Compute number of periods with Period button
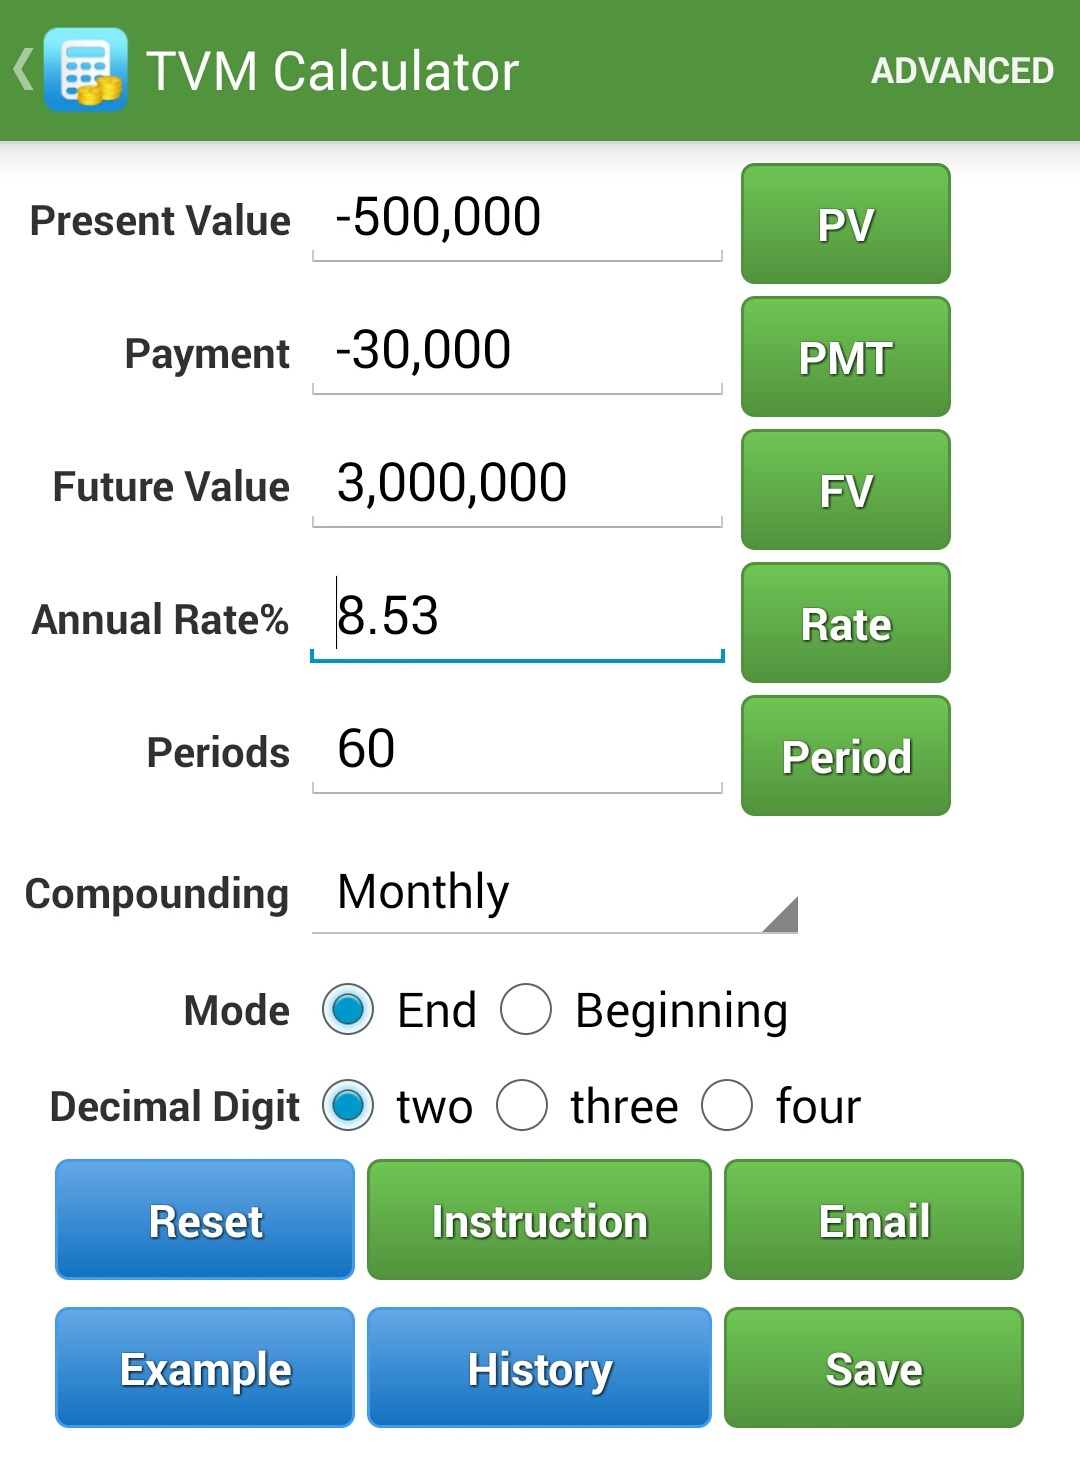The width and height of the screenshot is (1080, 1467). (845, 756)
